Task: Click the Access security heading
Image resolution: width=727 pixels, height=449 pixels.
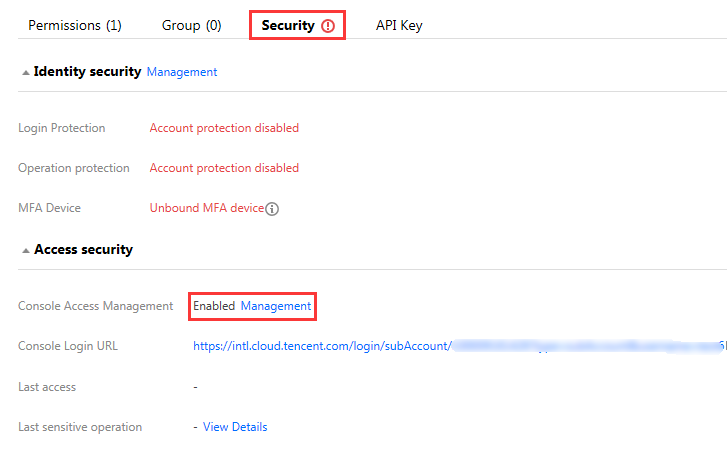Action: (x=83, y=250)
